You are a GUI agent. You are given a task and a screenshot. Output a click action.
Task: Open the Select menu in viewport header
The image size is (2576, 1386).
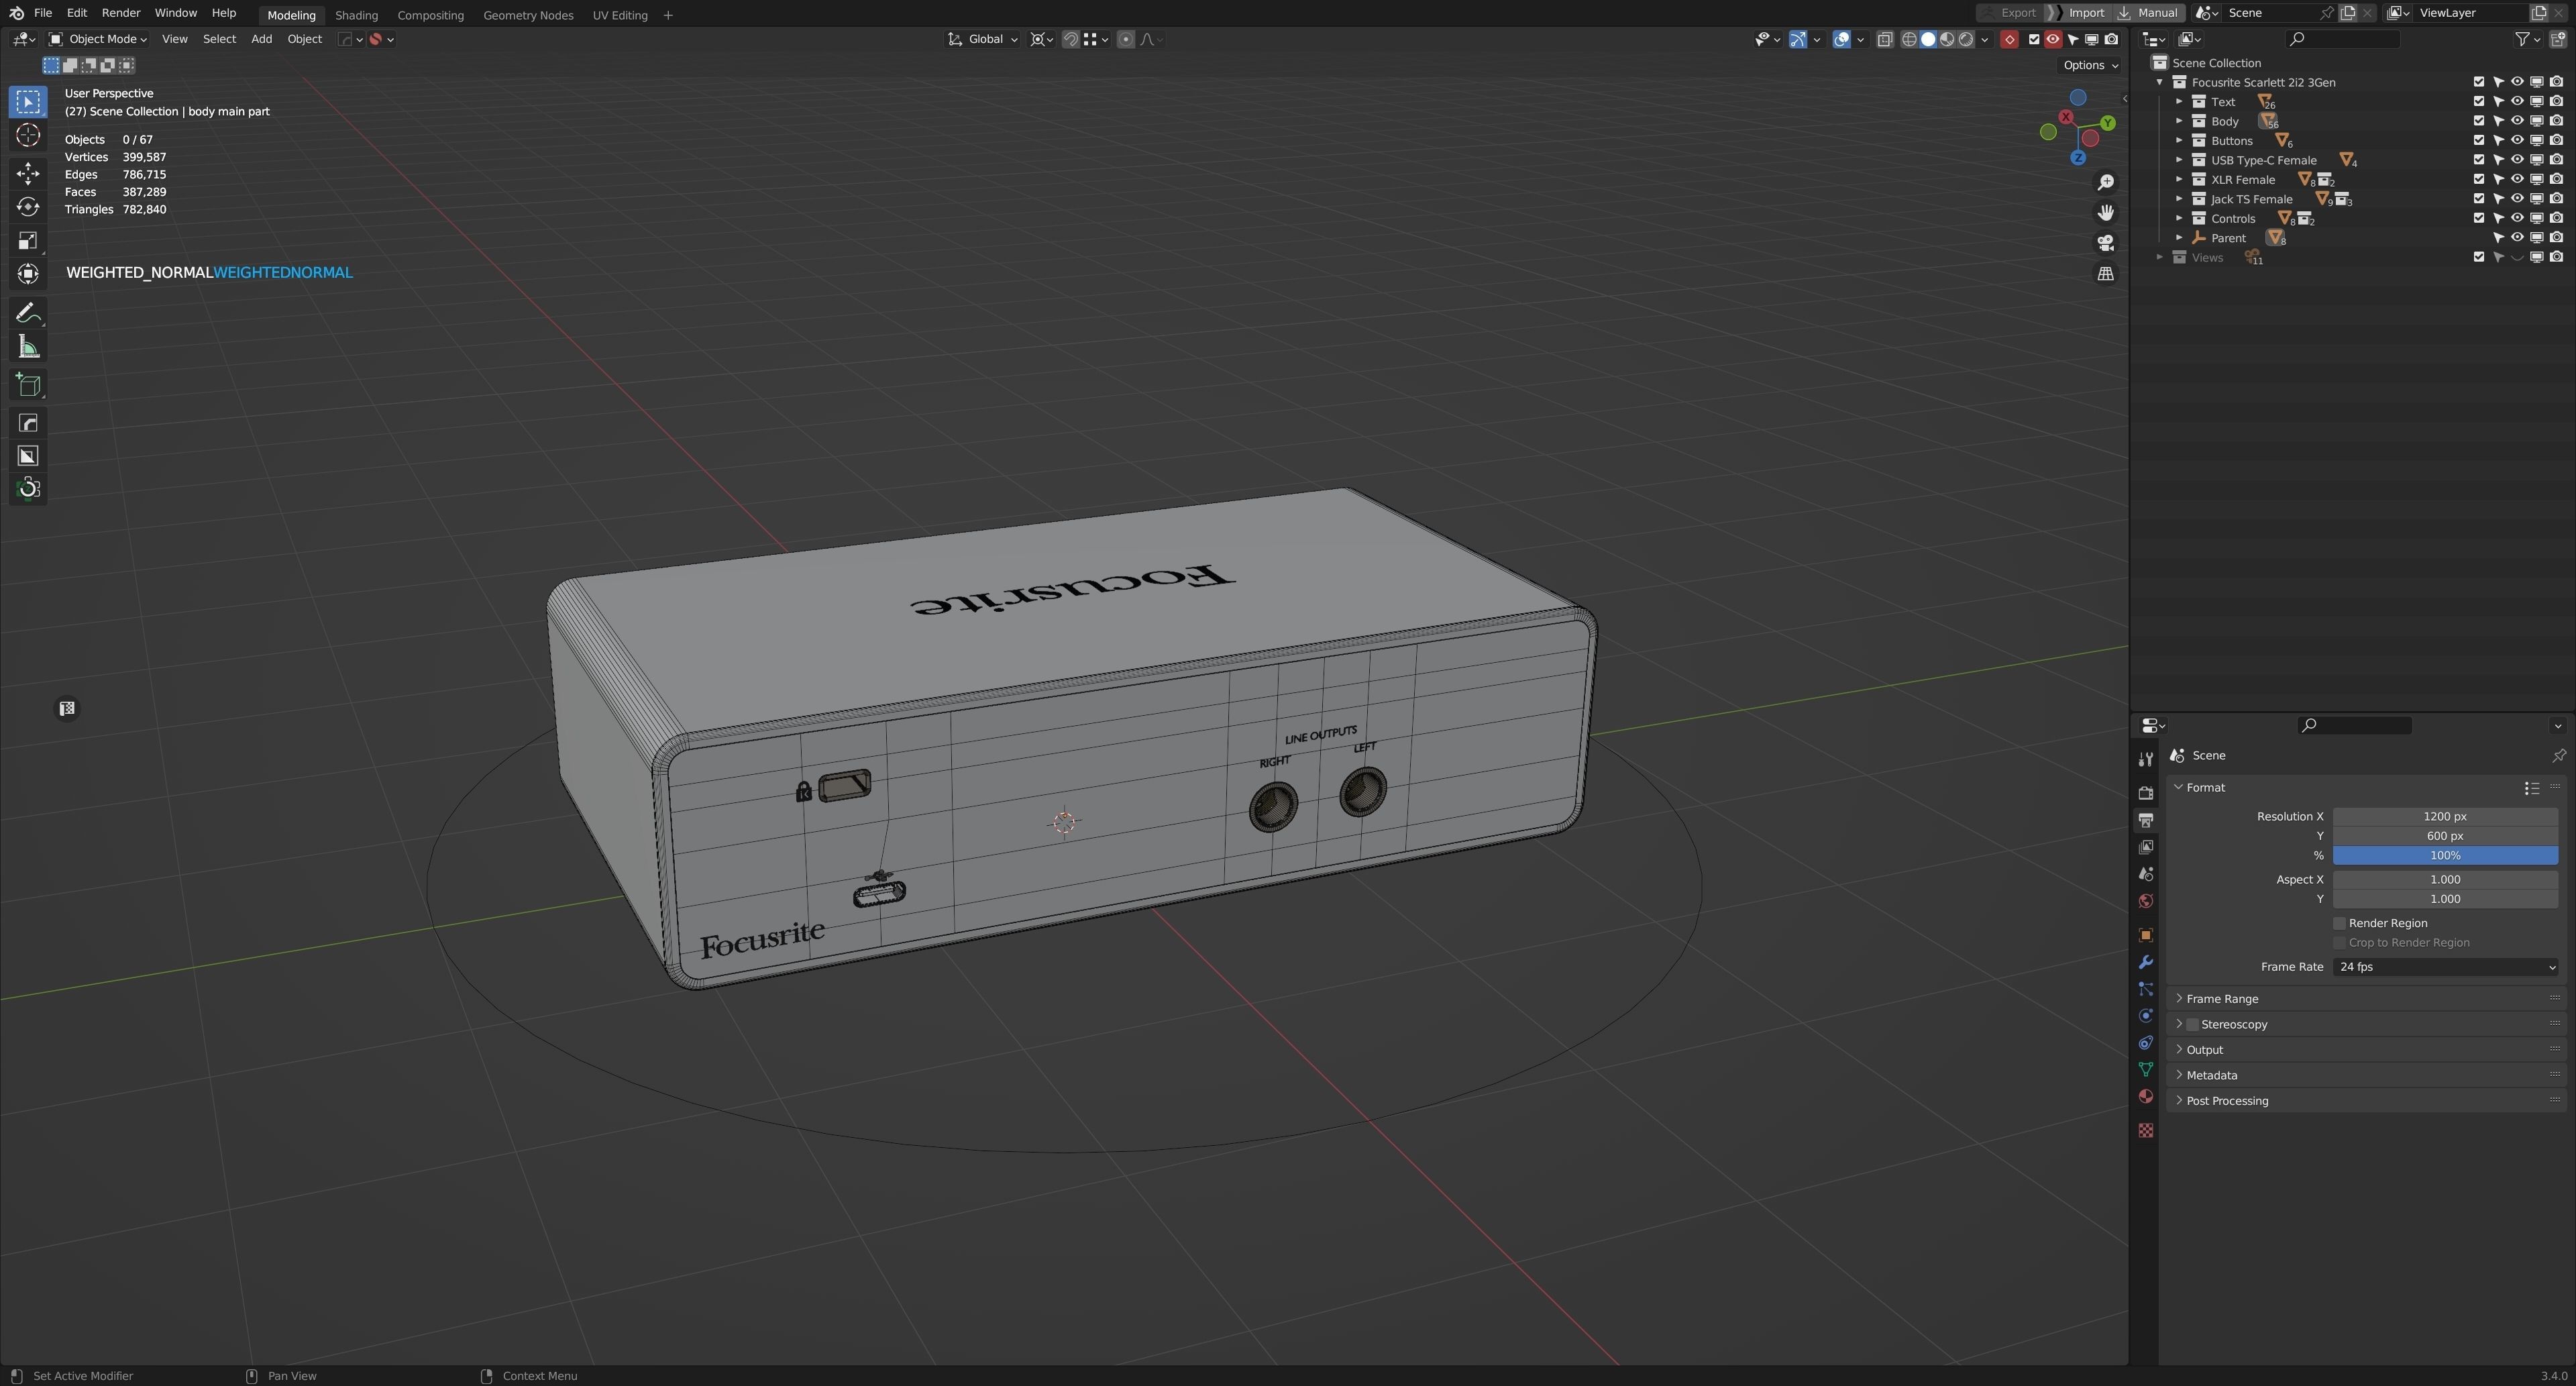coord(219,39)
